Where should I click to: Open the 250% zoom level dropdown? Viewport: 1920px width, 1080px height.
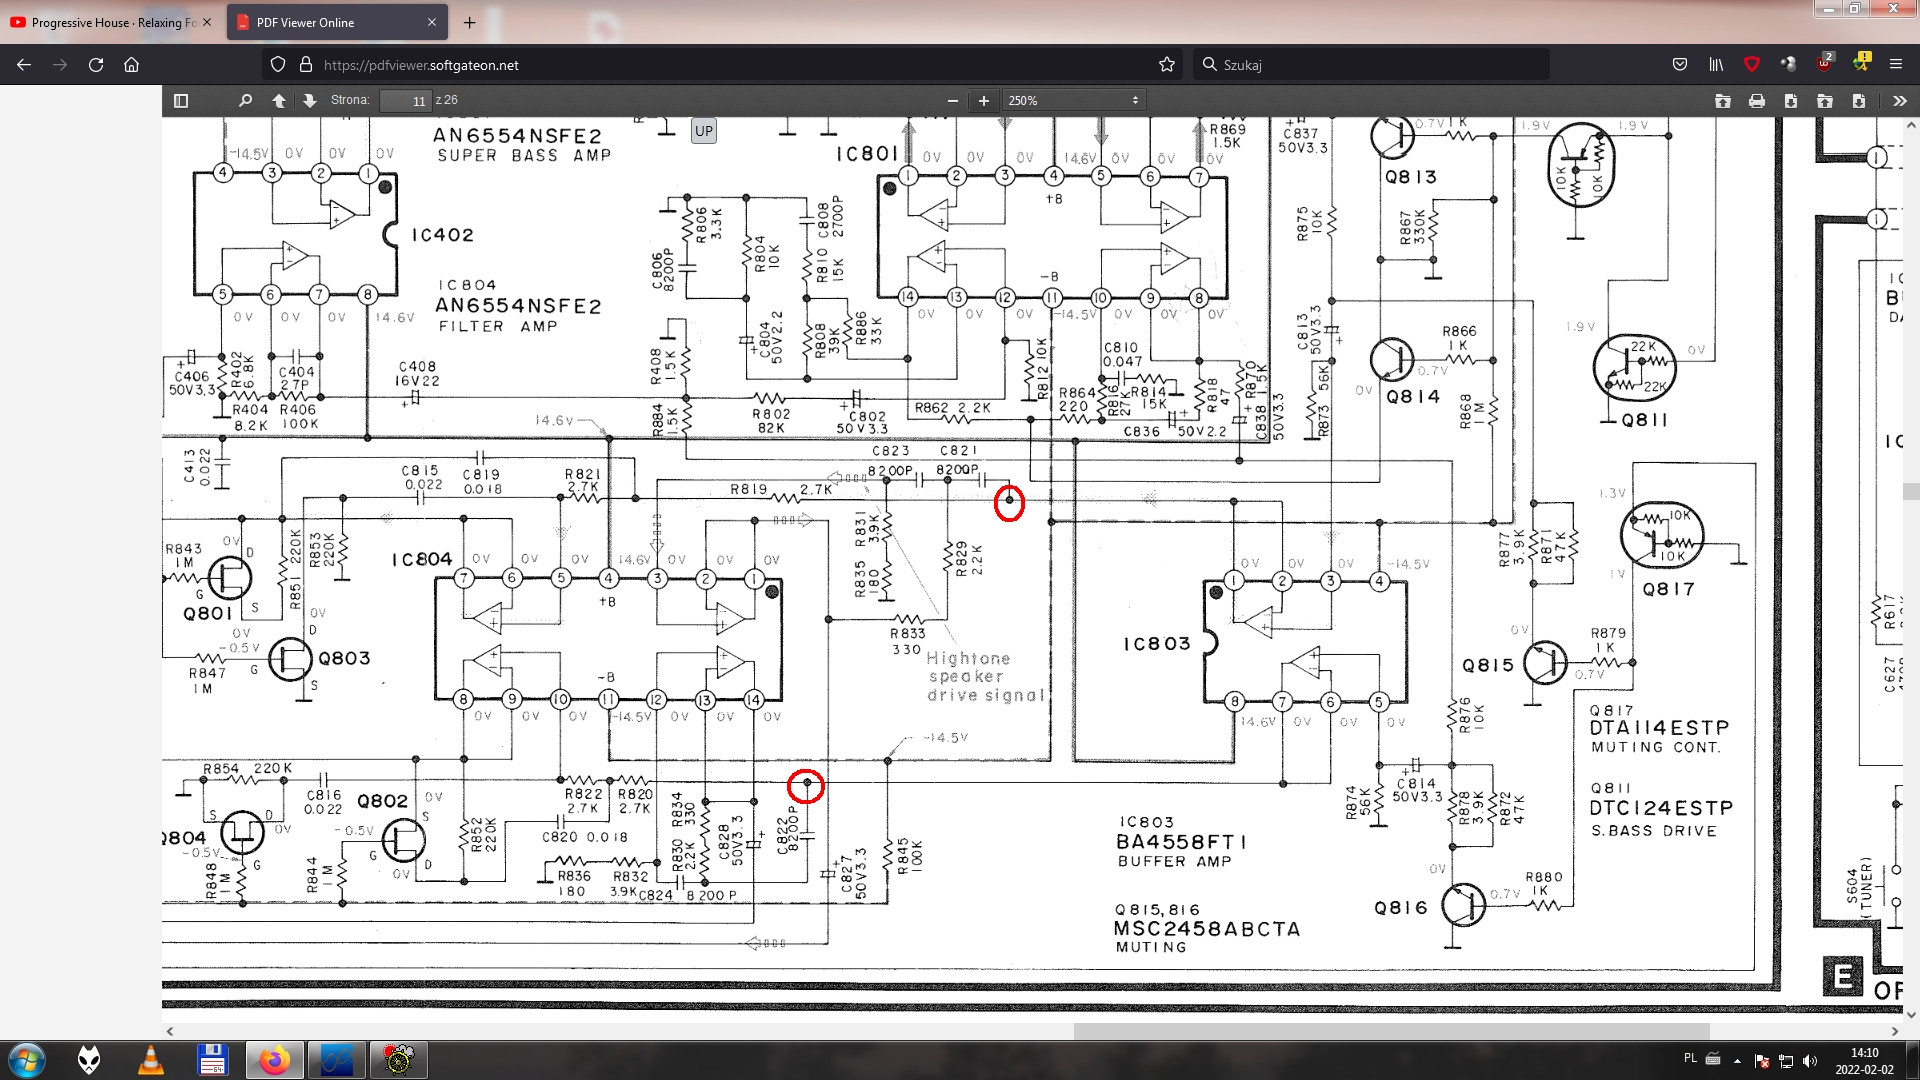pos(1072,100)
